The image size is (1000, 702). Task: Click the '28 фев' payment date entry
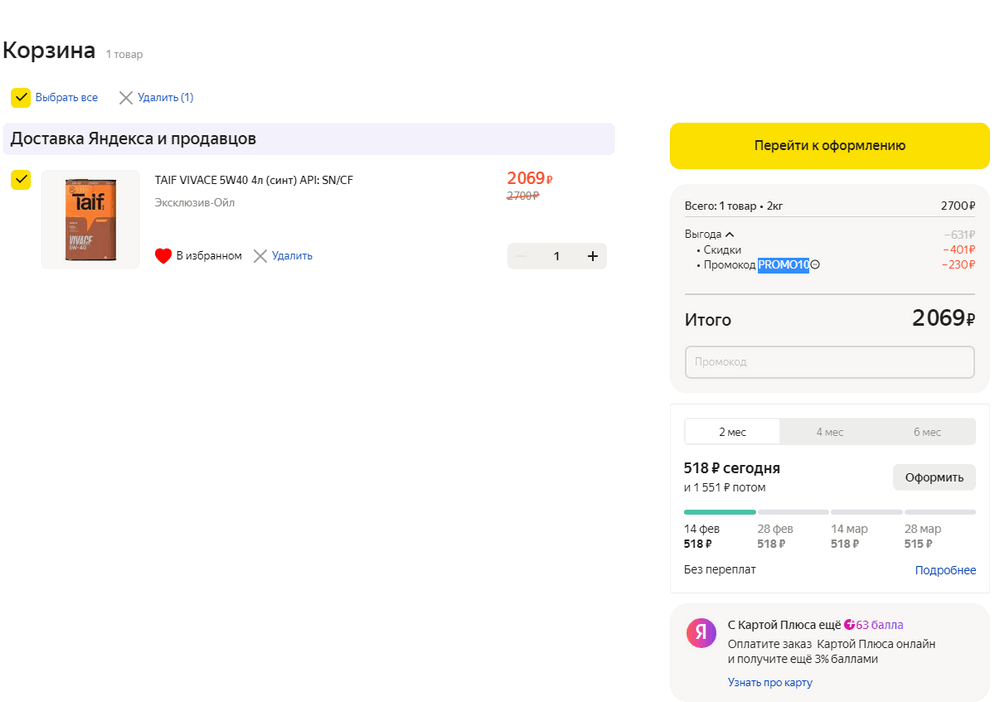tap(775, 536)
